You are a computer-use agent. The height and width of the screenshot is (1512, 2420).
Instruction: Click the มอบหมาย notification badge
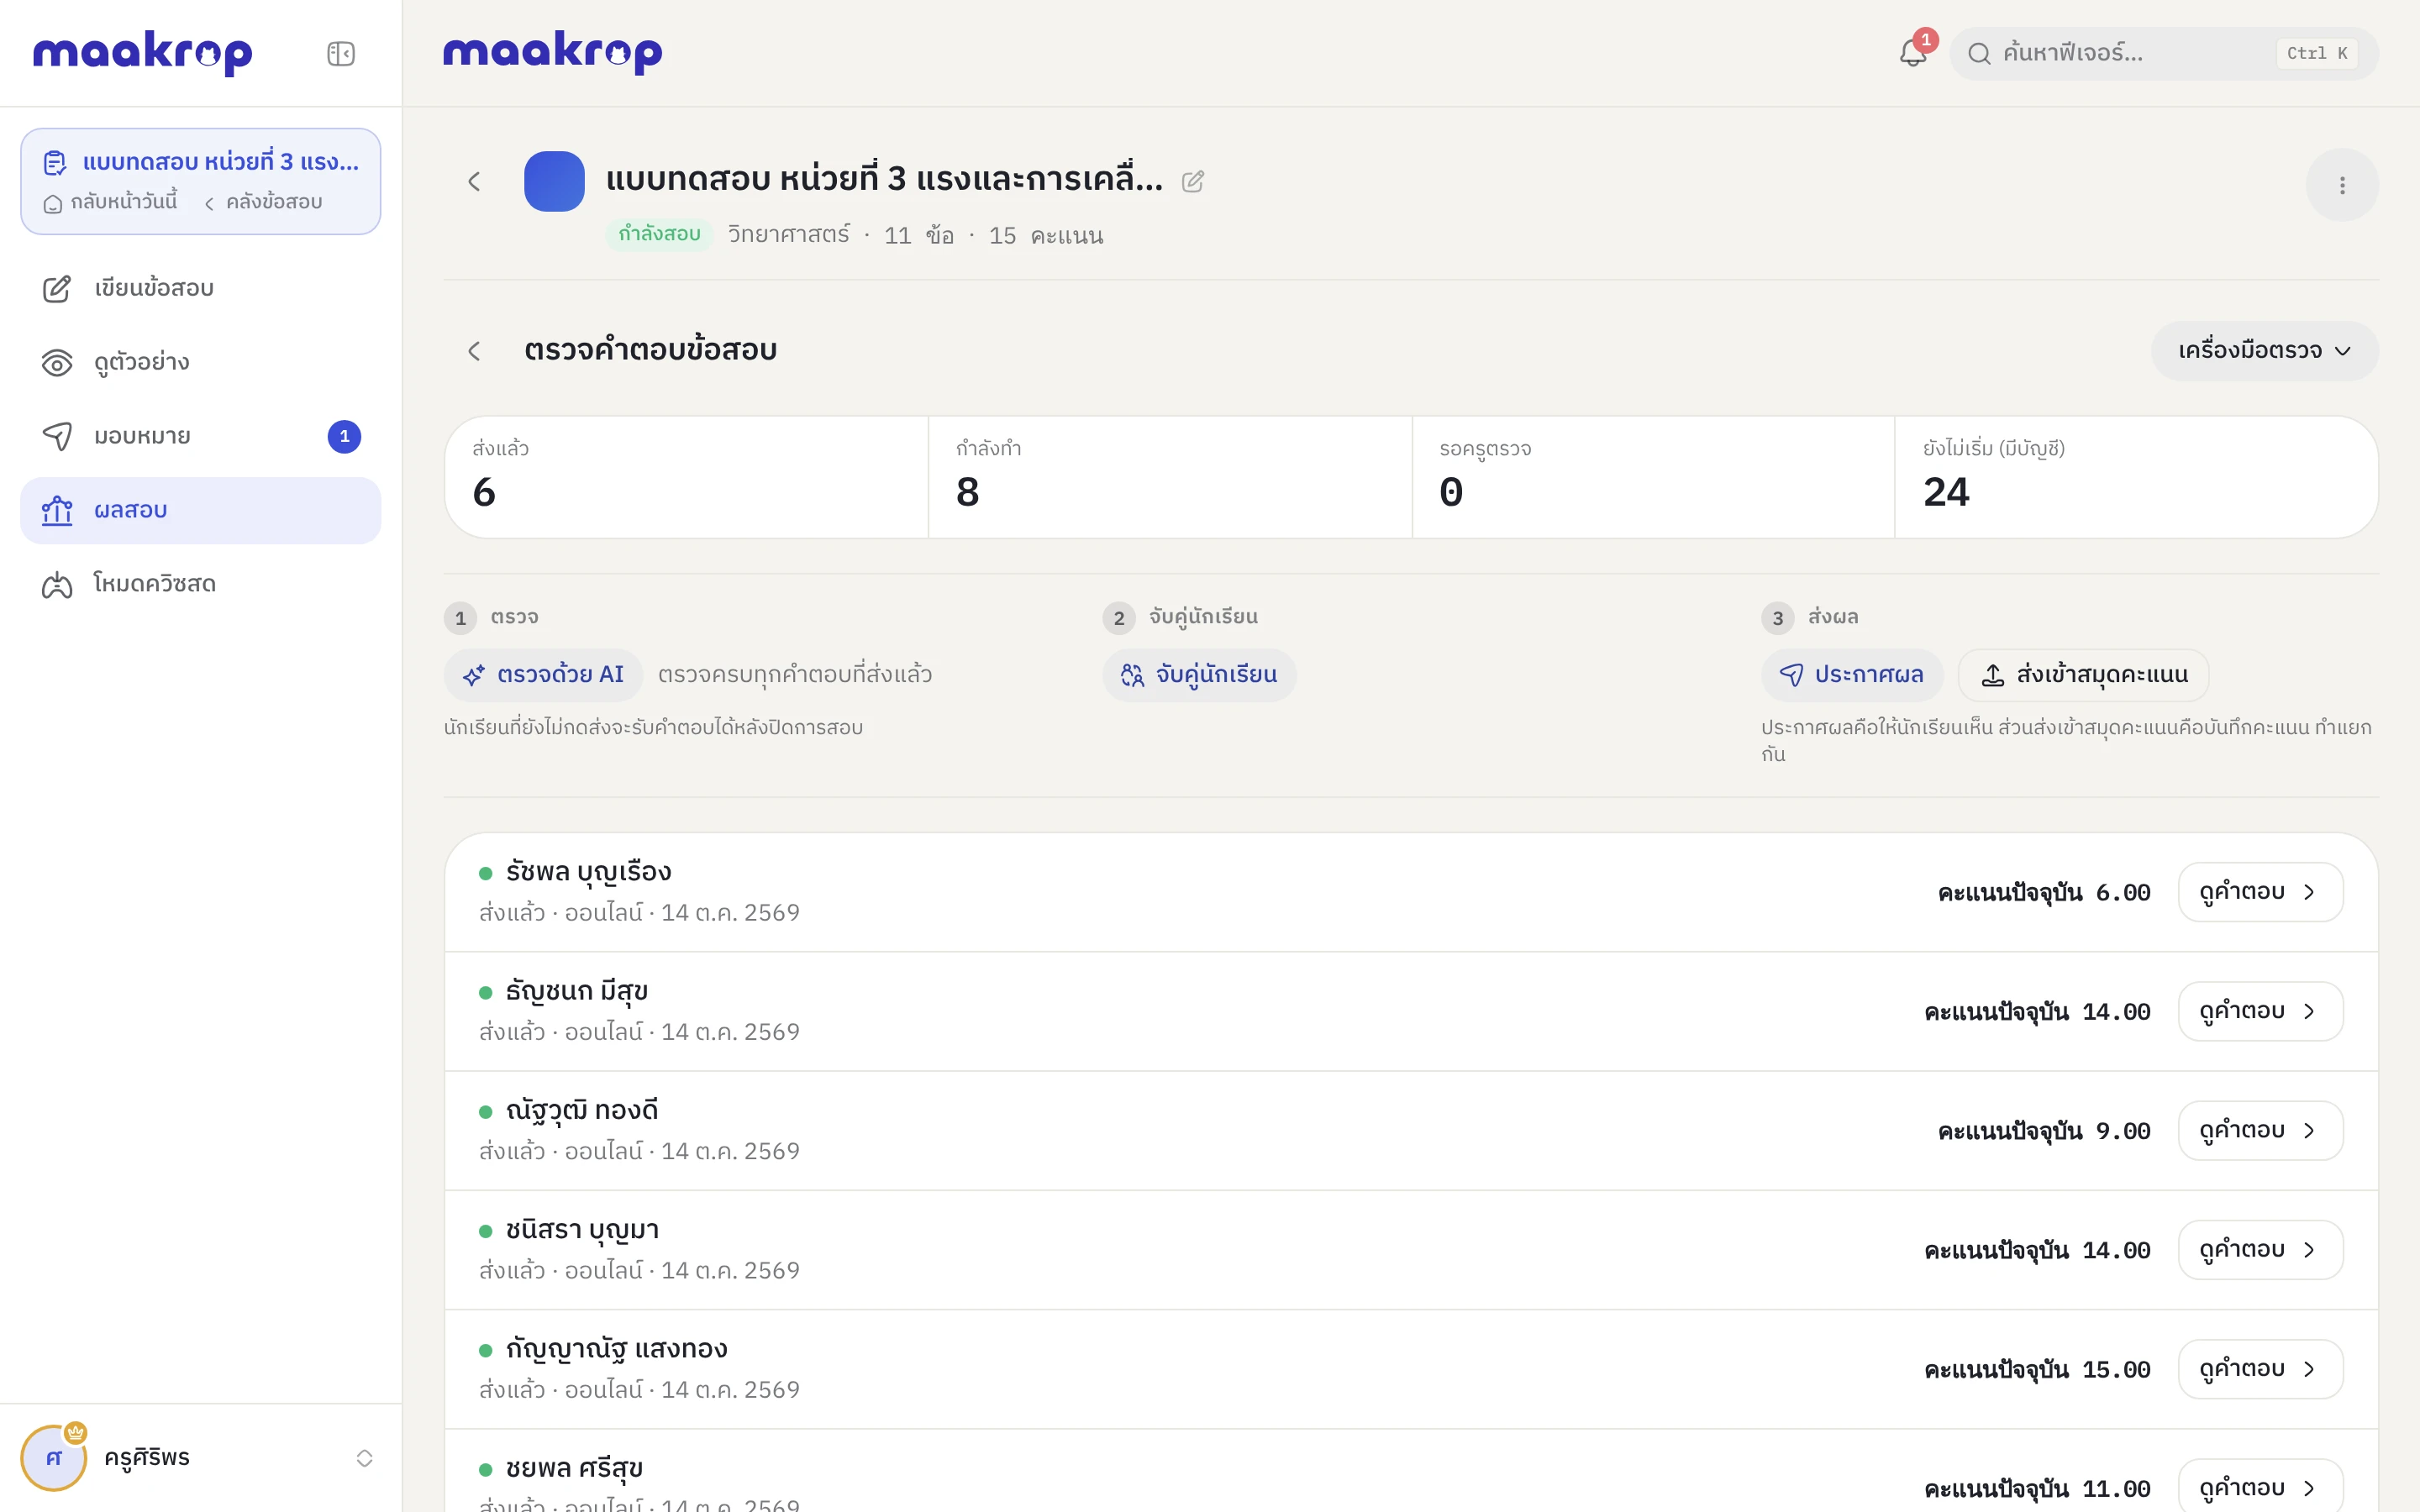click(344, 436)
